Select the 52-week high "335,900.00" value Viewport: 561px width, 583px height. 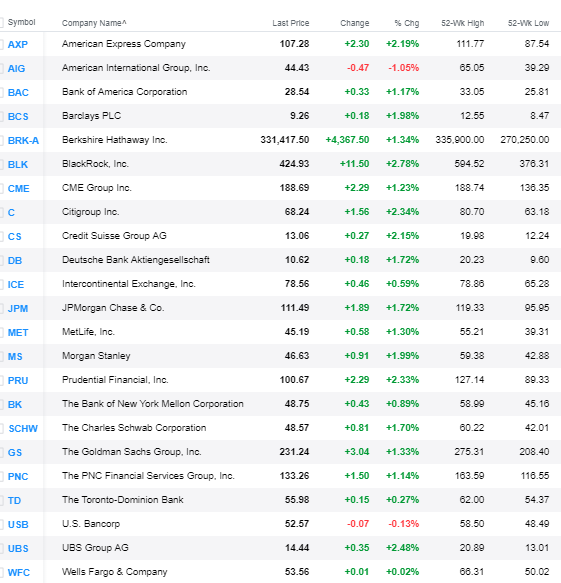coord(460,140)
